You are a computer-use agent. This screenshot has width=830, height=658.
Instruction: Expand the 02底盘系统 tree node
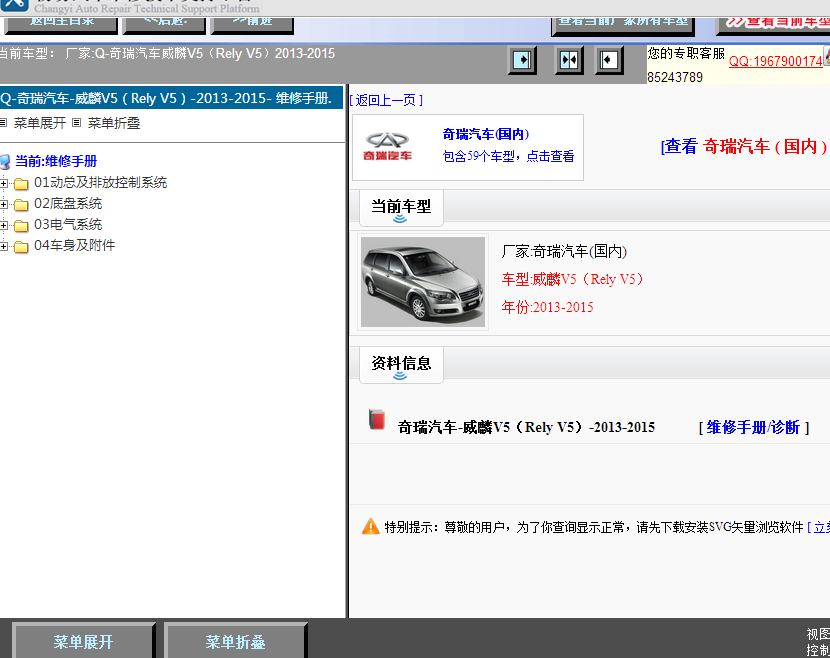(x=4, y=204)
